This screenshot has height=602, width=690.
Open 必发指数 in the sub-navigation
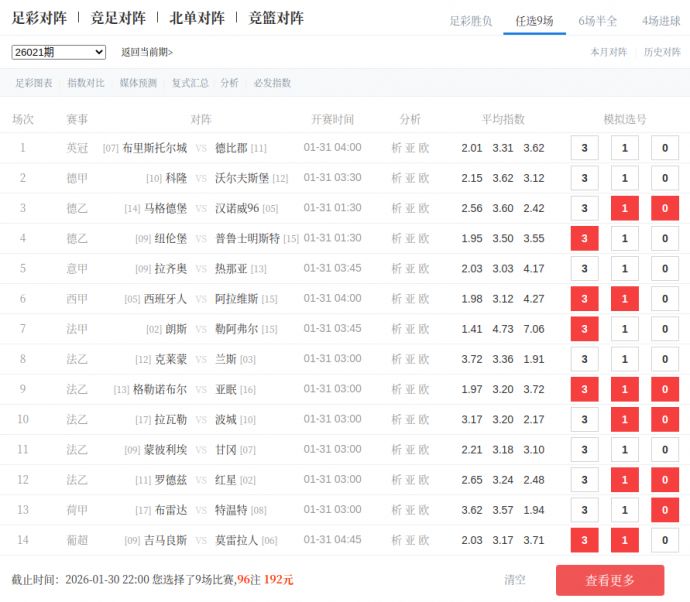coord(272,83)
